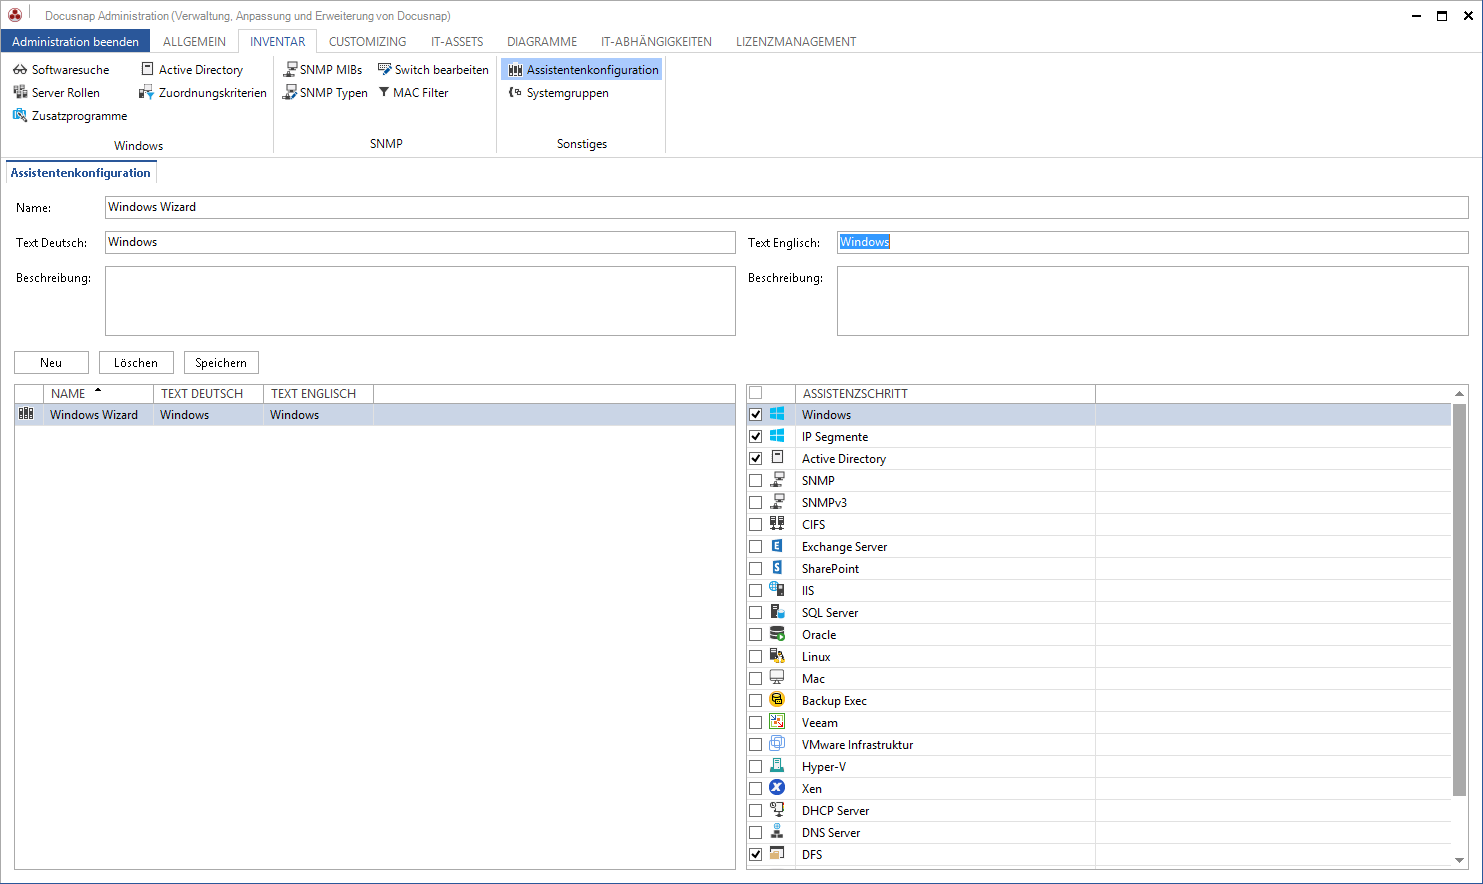Click the wizard icon in Windows Wizard row

(26, 414)
